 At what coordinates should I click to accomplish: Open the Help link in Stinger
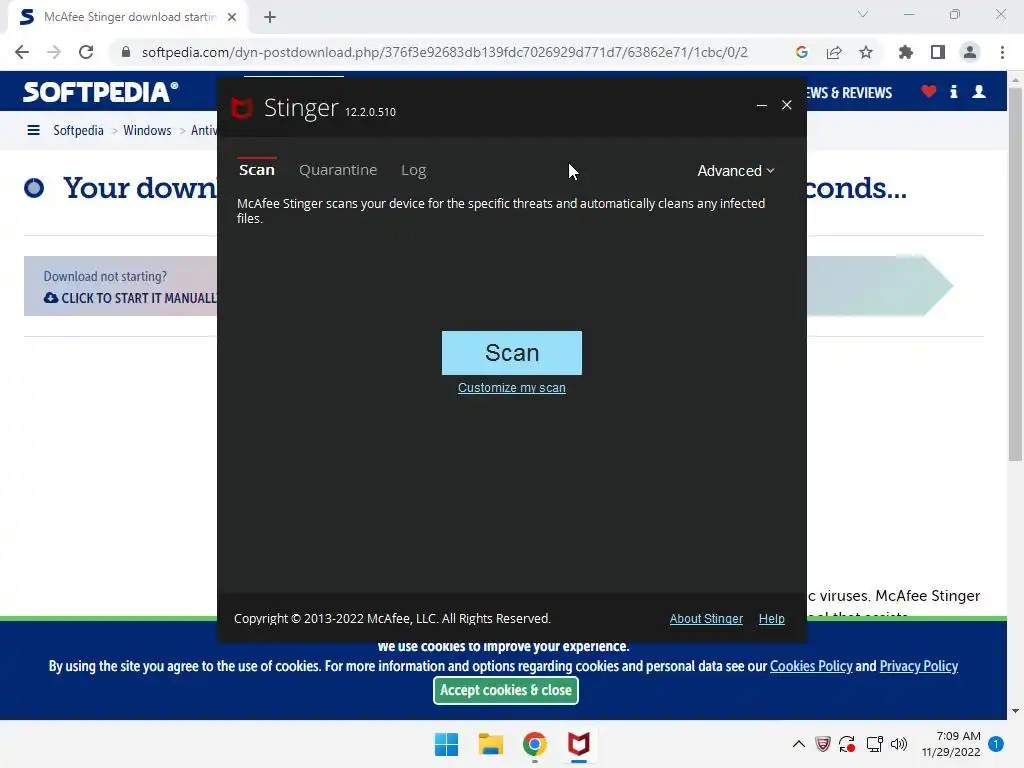coord(771,618)
